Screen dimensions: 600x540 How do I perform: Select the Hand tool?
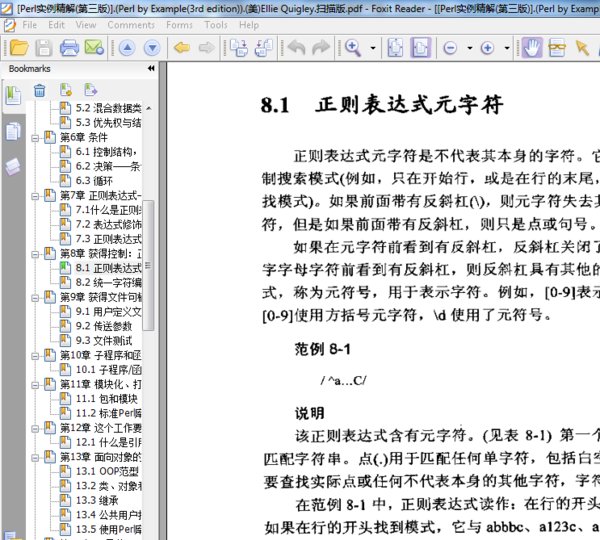coord(532,48)
